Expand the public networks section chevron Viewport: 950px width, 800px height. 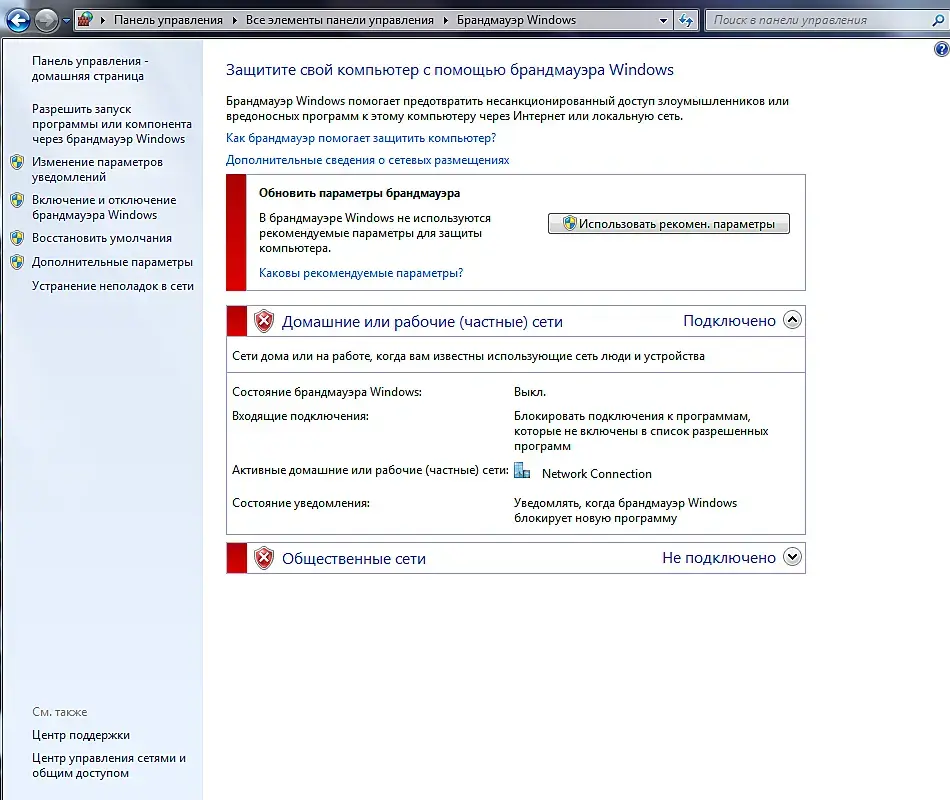[792, 556]
